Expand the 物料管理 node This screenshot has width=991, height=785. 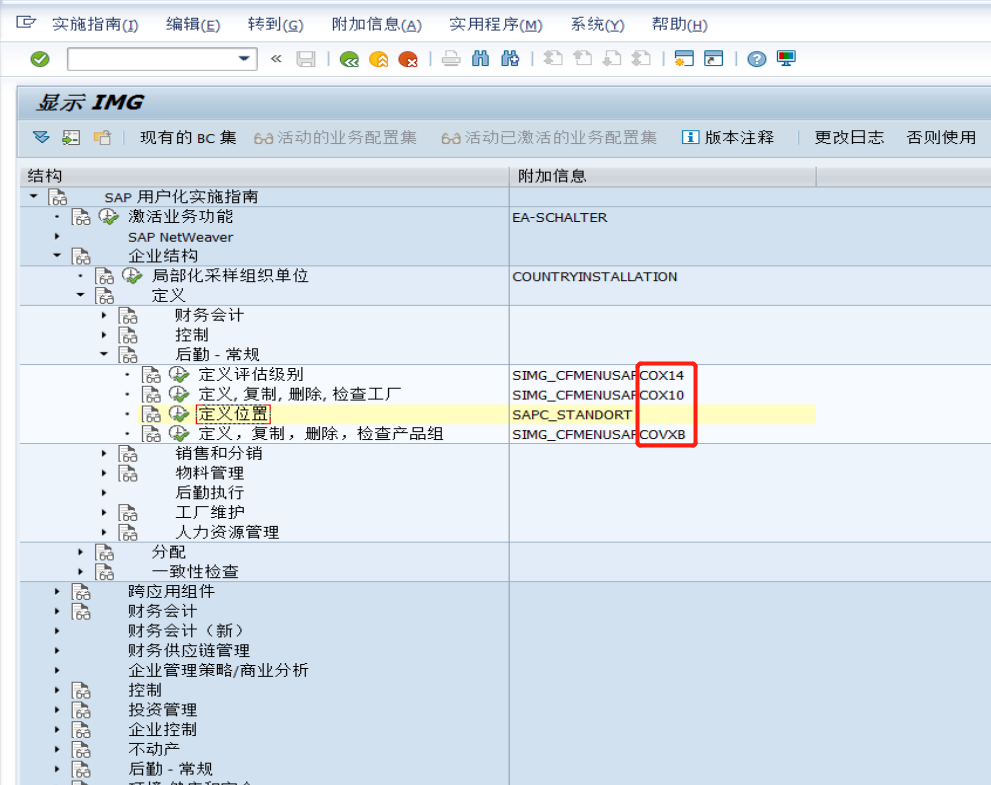[x=104, y=473]
